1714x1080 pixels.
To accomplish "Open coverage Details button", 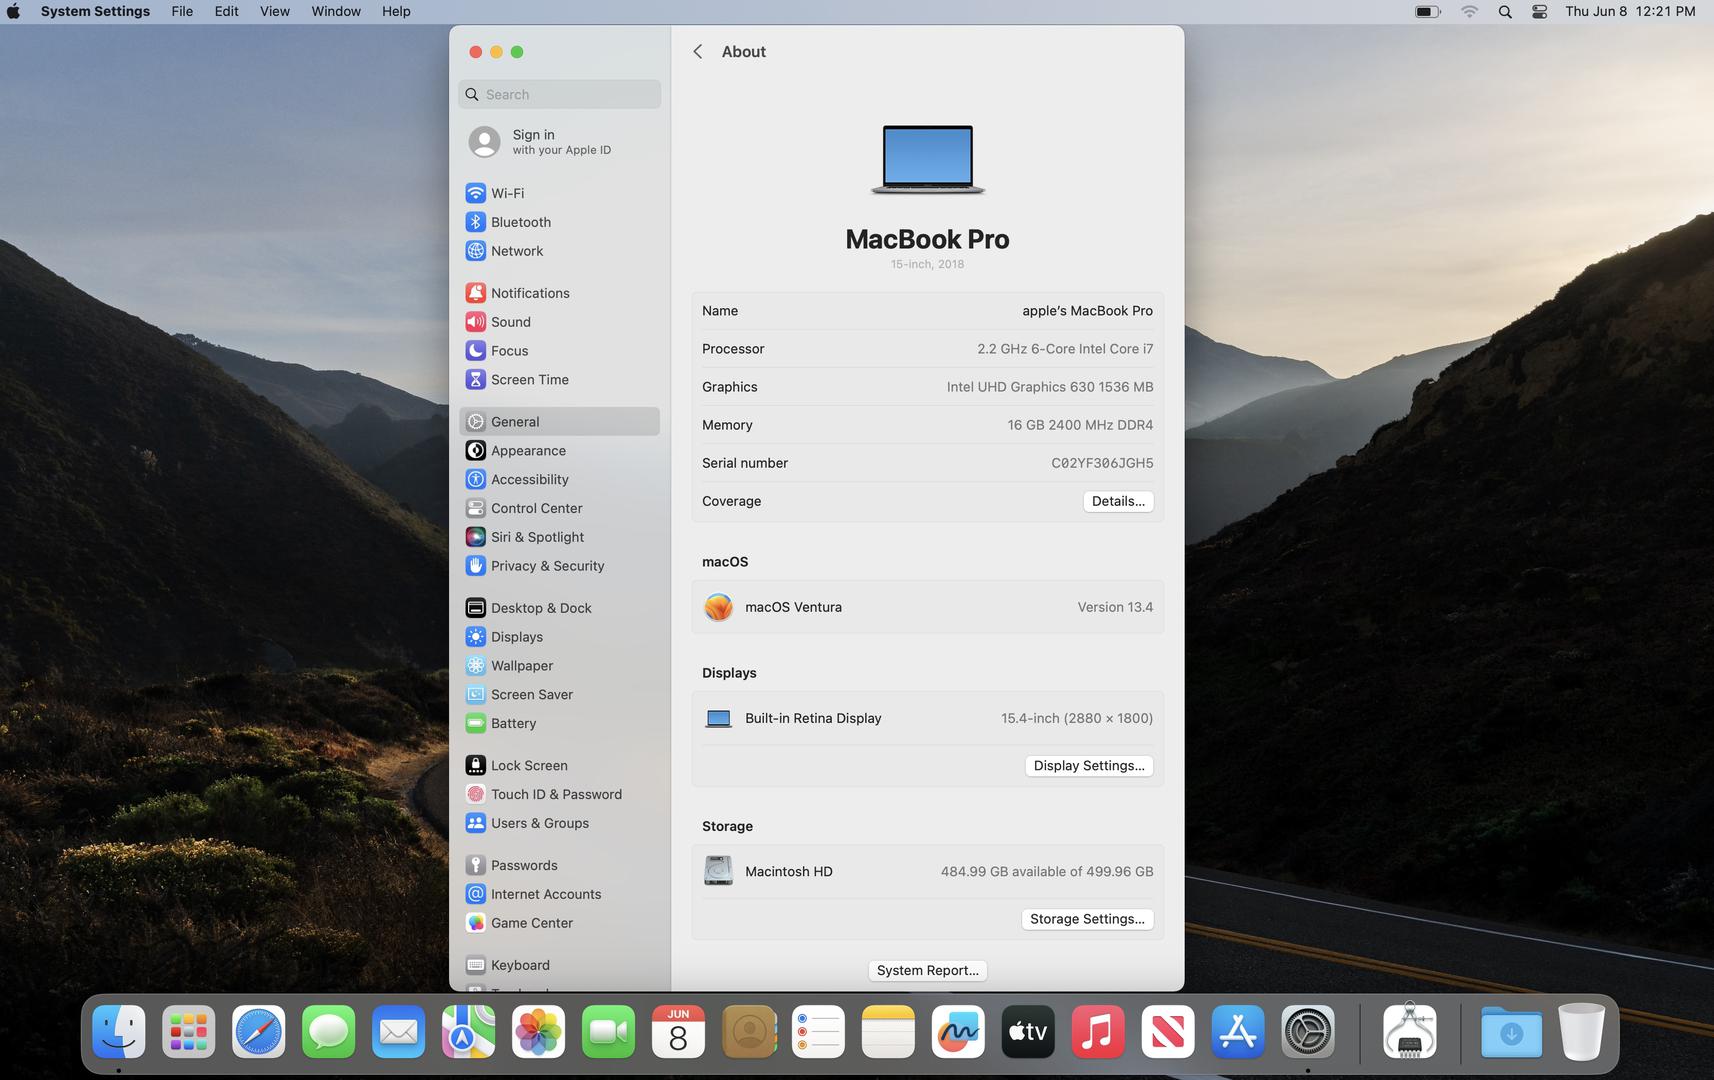I will pos(1118,501).
